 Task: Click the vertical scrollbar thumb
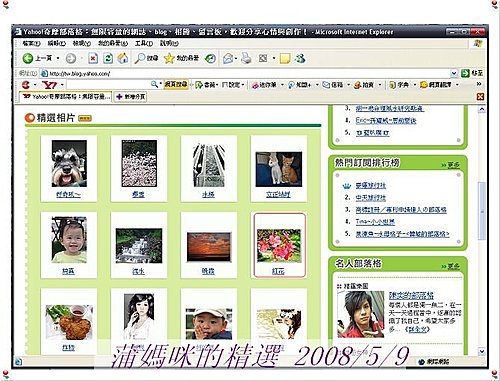tap(482, 211)
